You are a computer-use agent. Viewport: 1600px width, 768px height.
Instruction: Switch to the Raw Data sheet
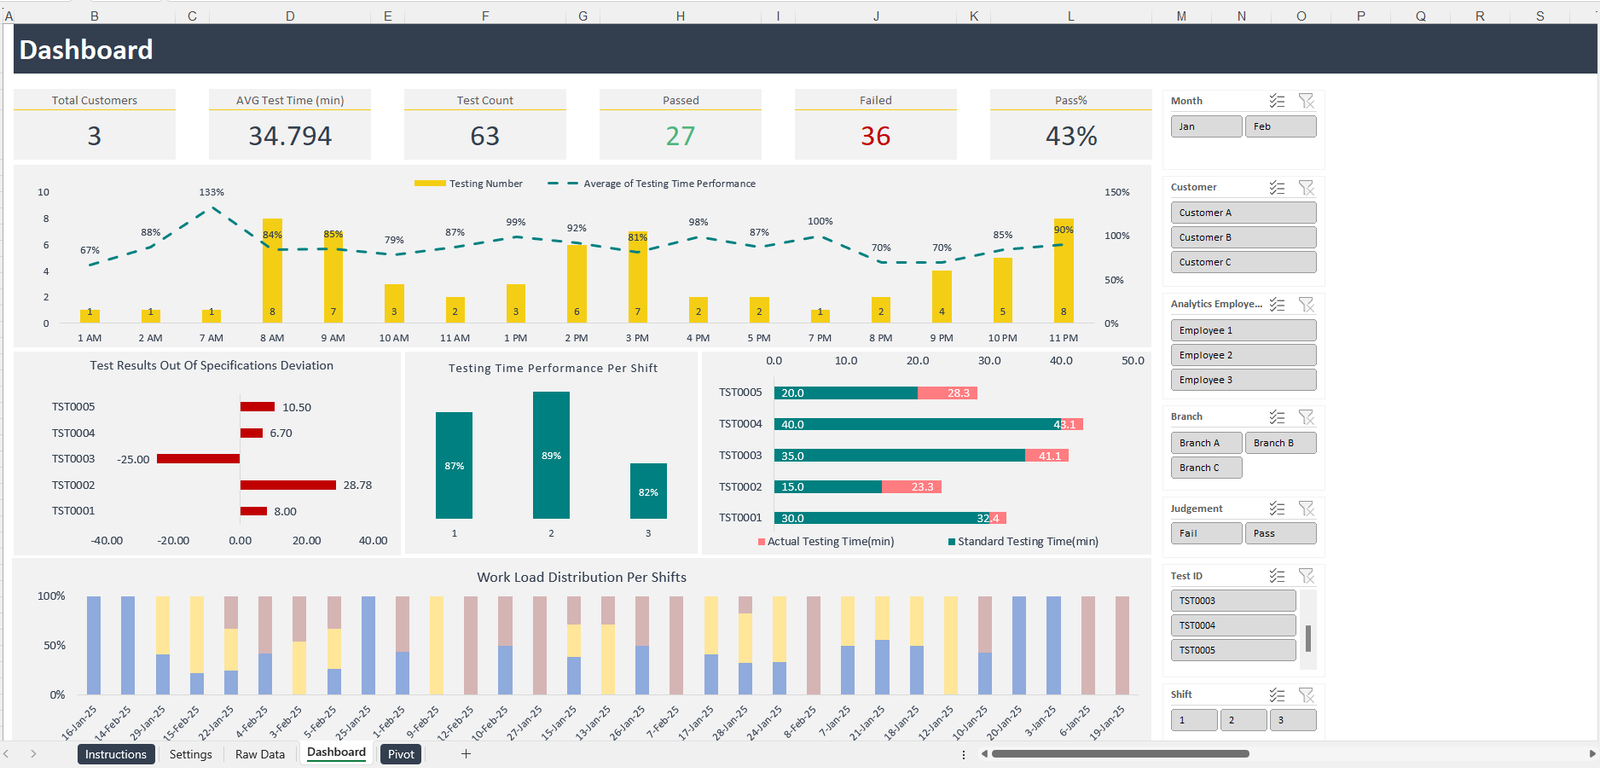click(260, 754)
